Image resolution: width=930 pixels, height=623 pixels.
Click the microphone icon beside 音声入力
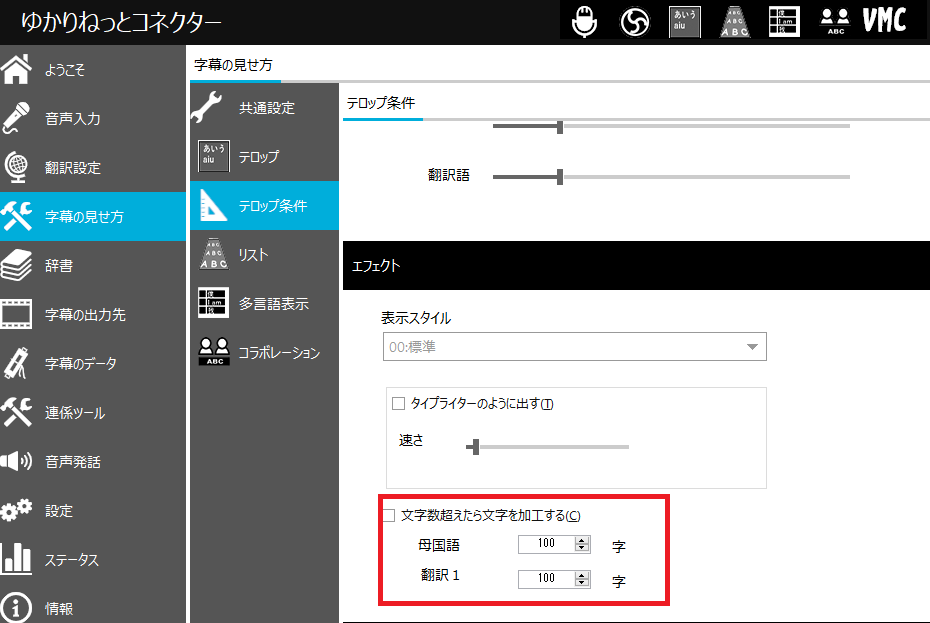(17, 118)
